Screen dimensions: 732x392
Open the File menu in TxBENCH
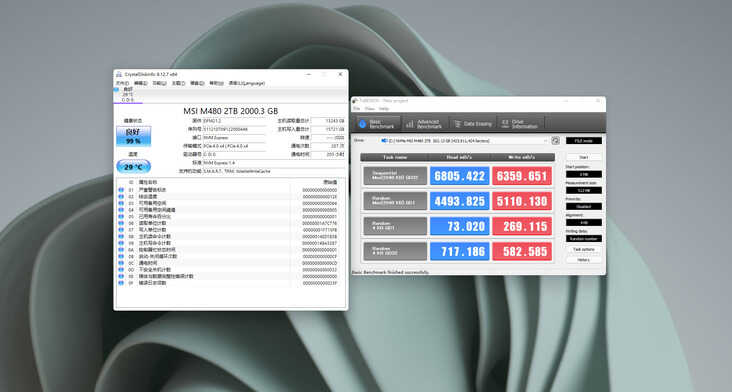tap(357, 108)
